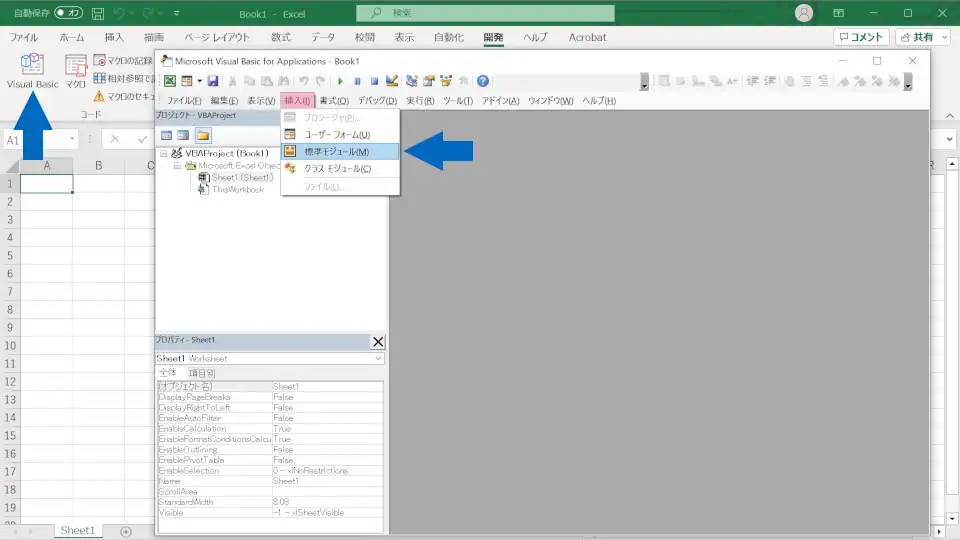Click View Code icon in Project pane
This screenshot has width=960, height=540.
pos(167,135)
